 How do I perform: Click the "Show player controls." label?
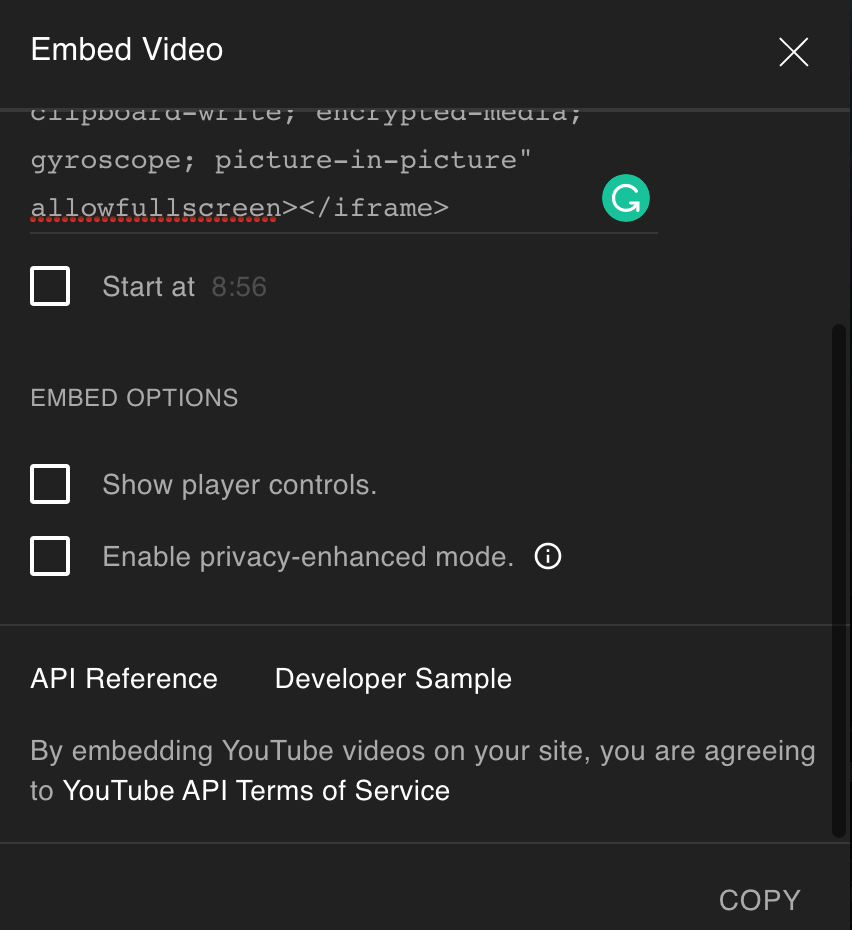click(x=239, y=485)
